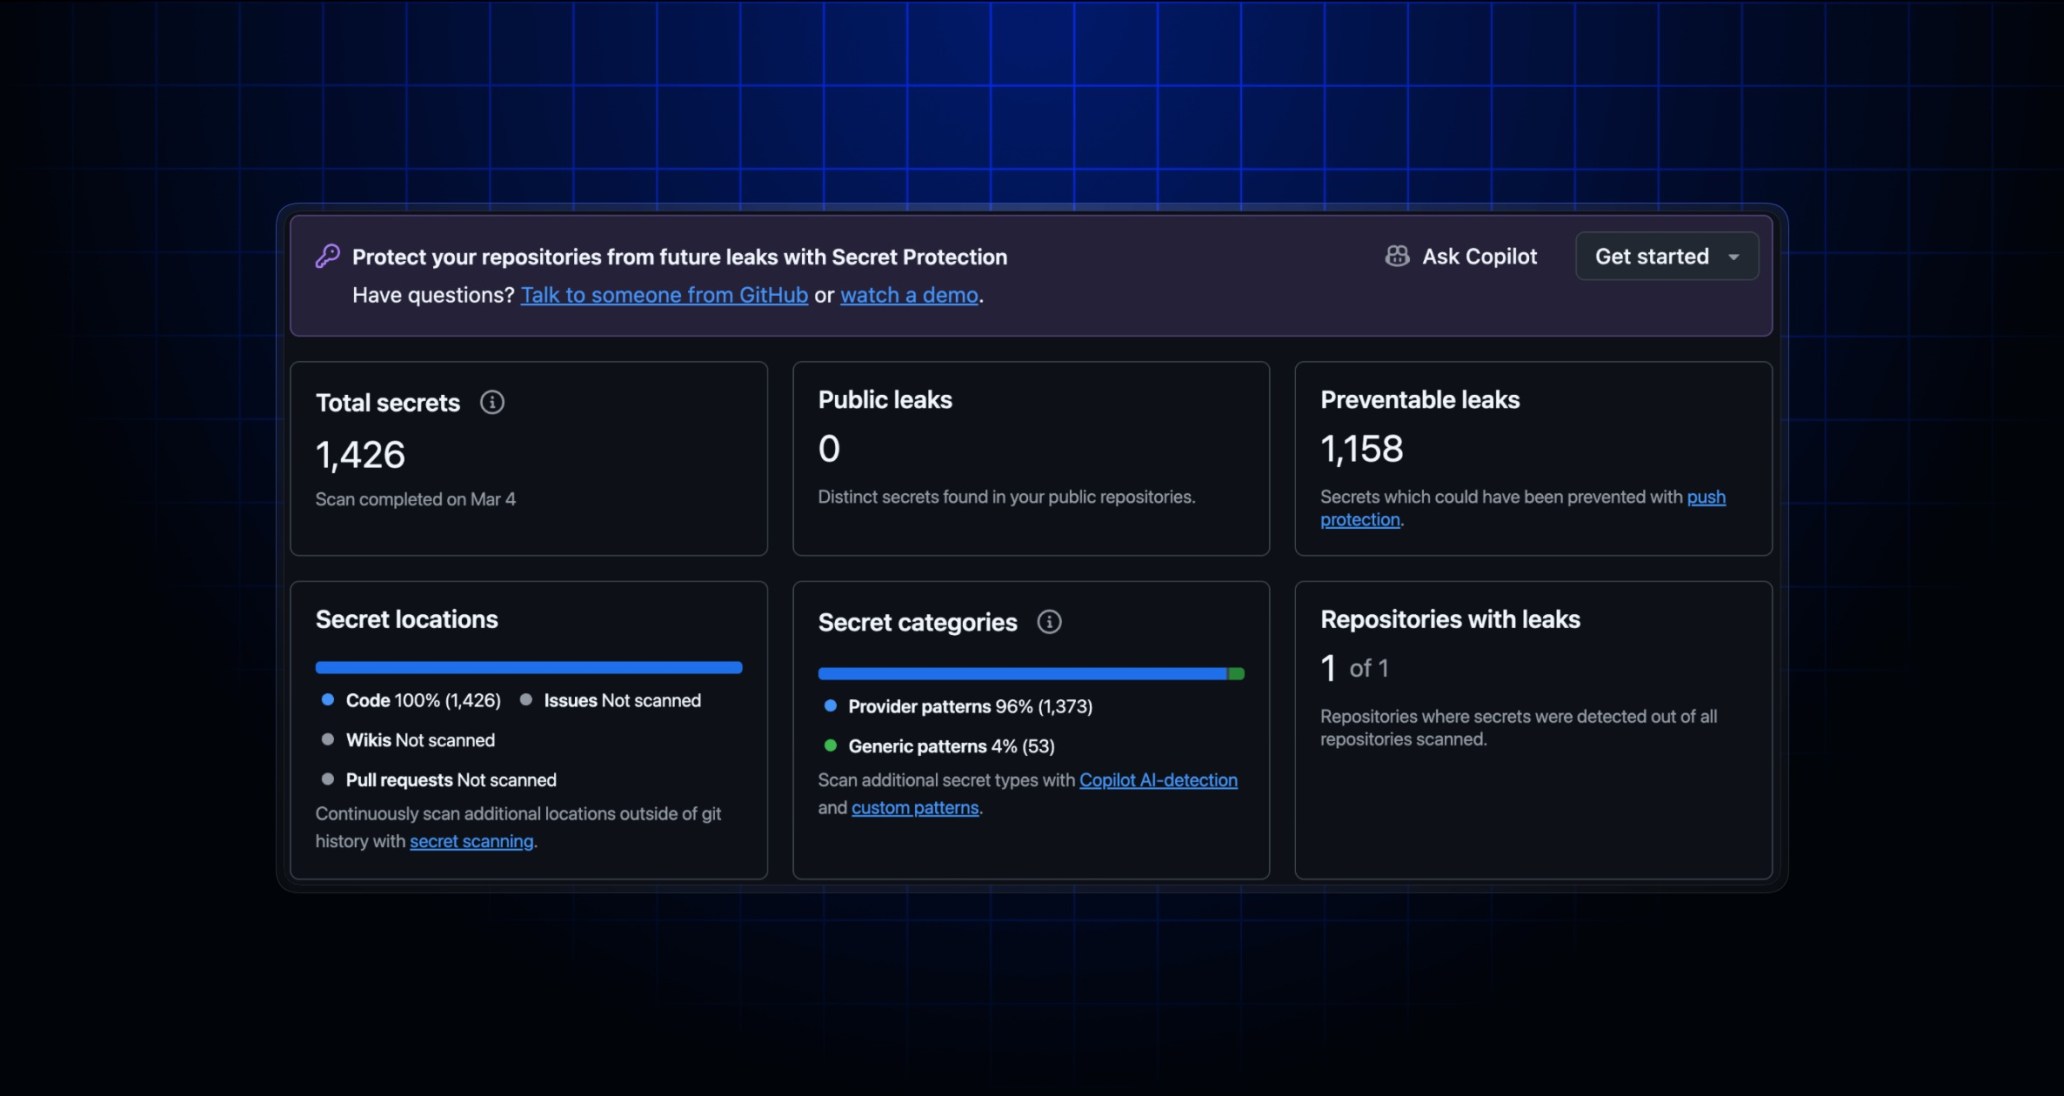Select the Ask Copilot menu item
This screenshot has height=1096, width=2064.
1479,256
